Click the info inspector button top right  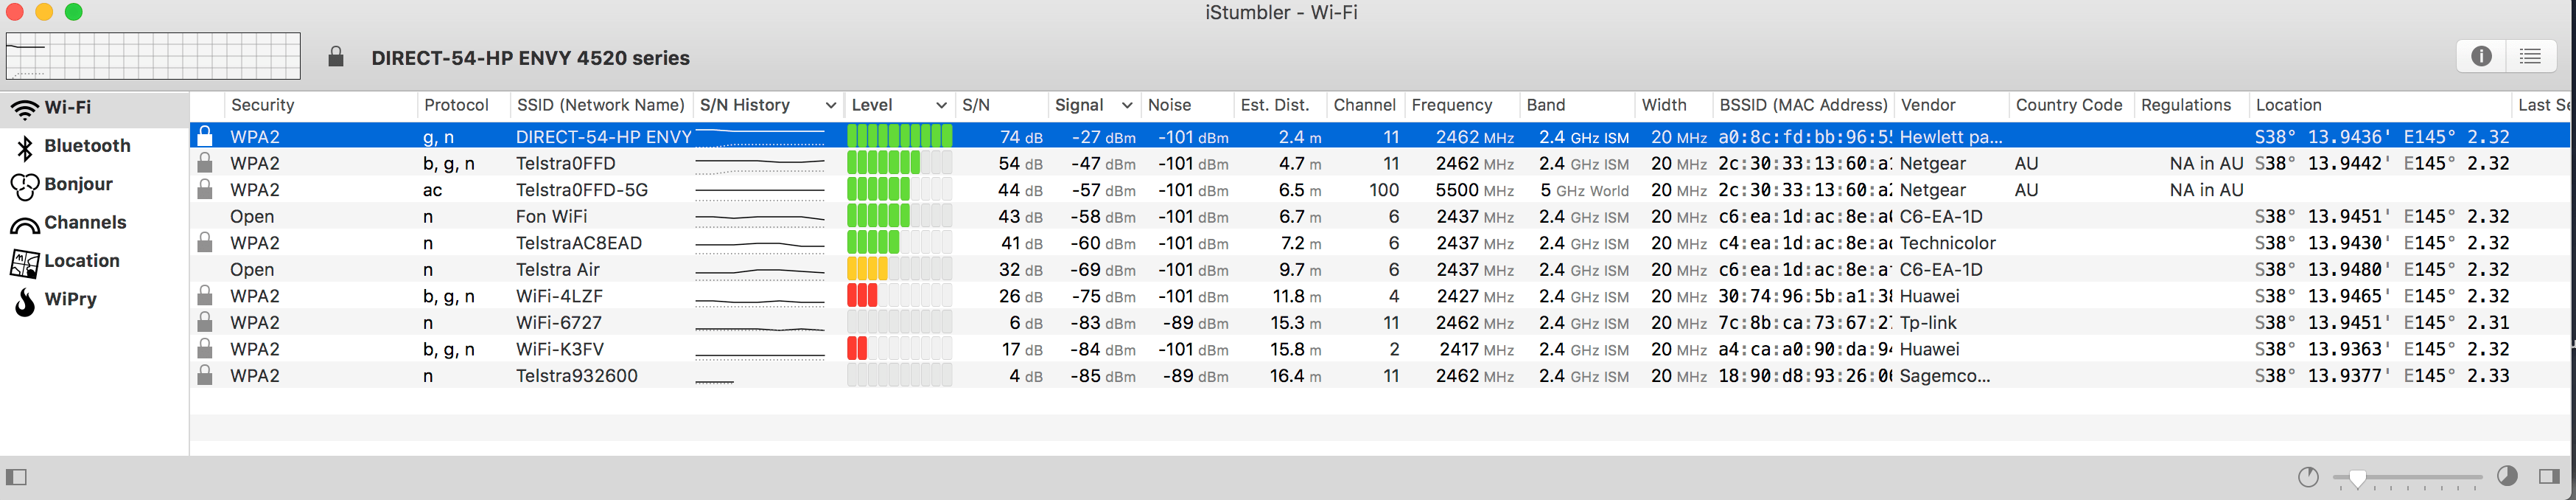(x=2482, y=56)
